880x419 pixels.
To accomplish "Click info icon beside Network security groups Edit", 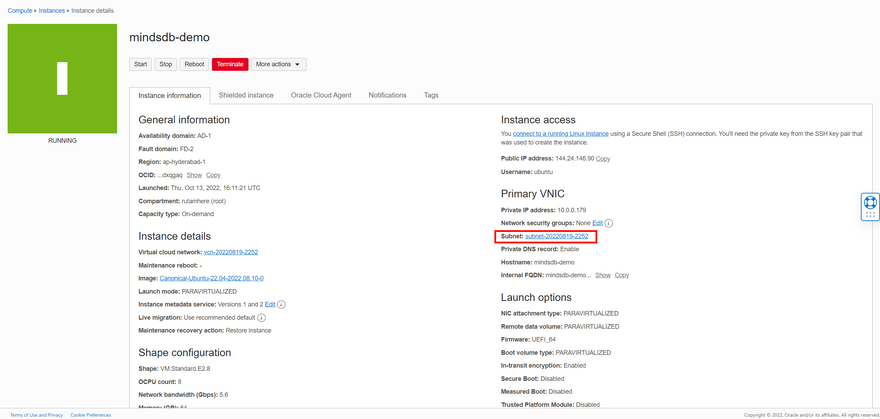I will (x=609, y=223).
